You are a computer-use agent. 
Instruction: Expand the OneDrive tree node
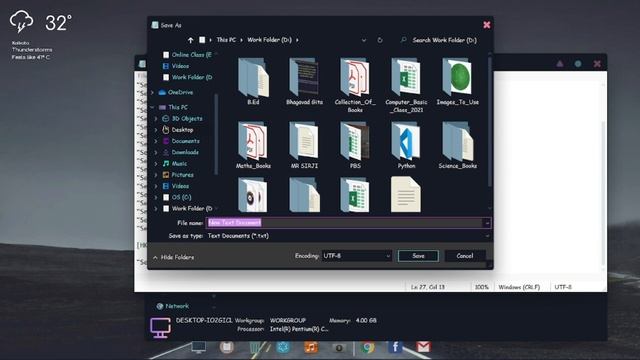click(x=152, y=93)
